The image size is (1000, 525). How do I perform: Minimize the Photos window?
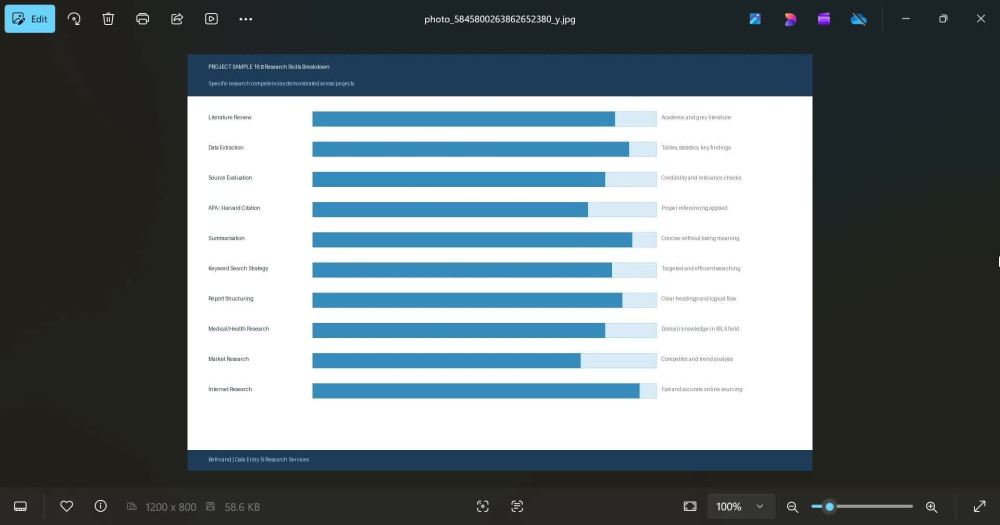[x=906, y=19]
